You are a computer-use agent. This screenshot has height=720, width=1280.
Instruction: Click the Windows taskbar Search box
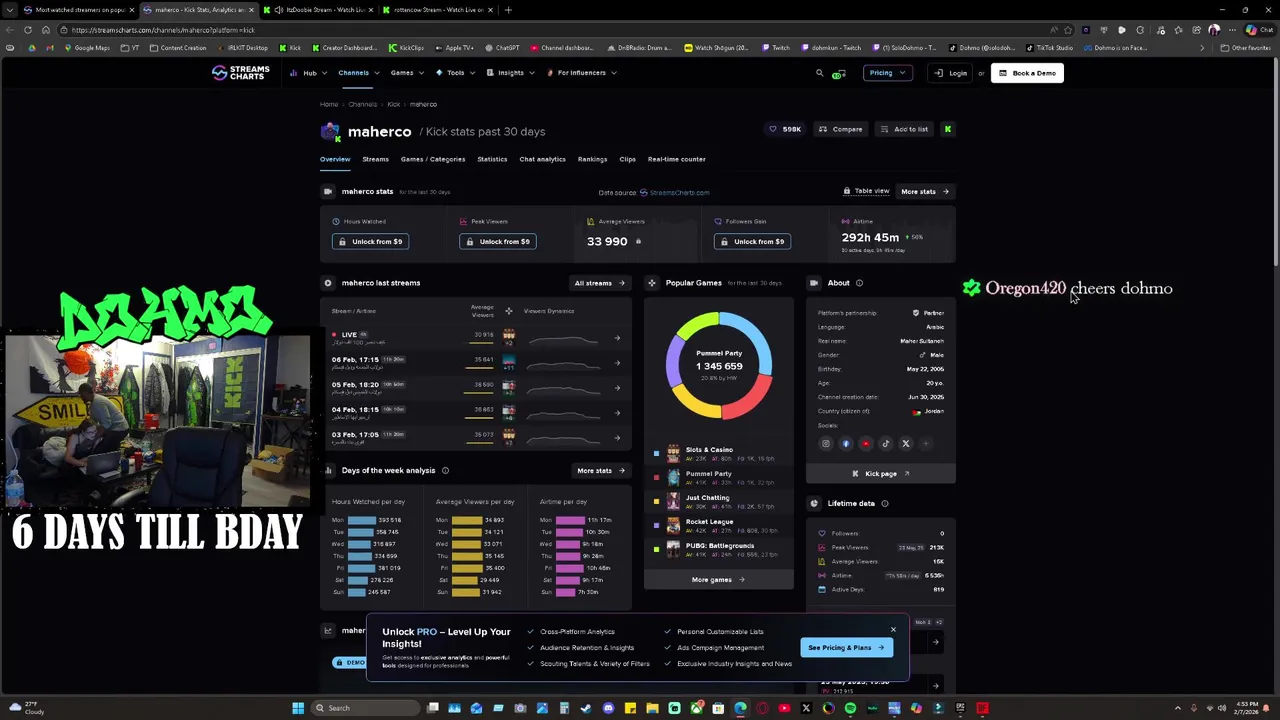click(x=366, y=708)
